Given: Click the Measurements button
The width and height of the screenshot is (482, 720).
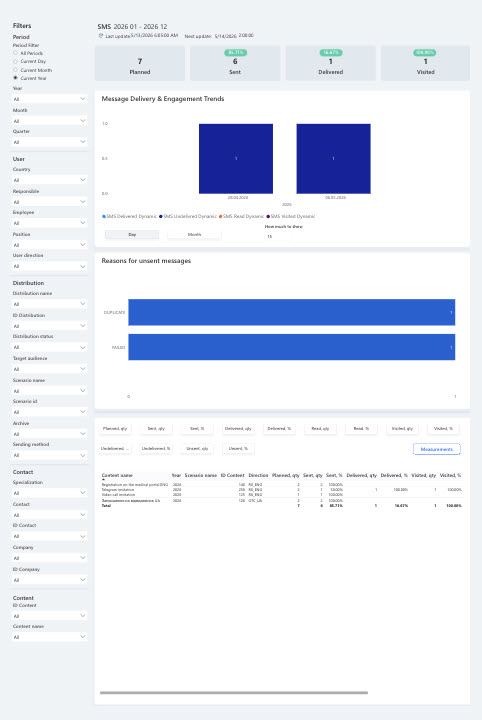Looking at the screenshot, I should click(437, 449).
